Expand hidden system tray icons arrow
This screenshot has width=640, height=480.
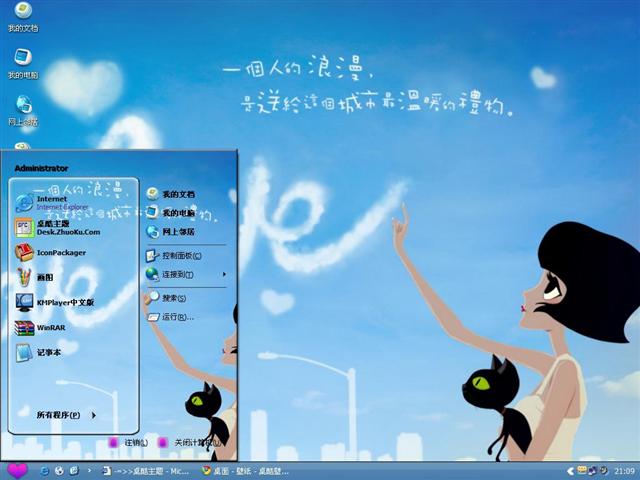click(x=571, y=471)
